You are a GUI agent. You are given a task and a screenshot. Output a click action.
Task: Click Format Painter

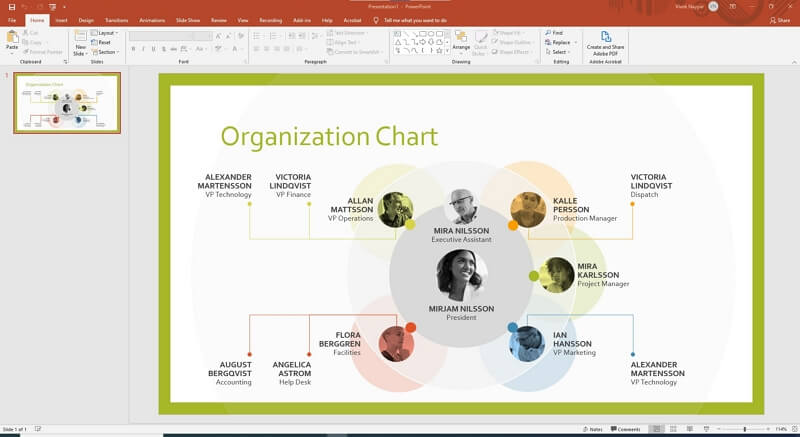pyautogui.click(x=43, y=52)
